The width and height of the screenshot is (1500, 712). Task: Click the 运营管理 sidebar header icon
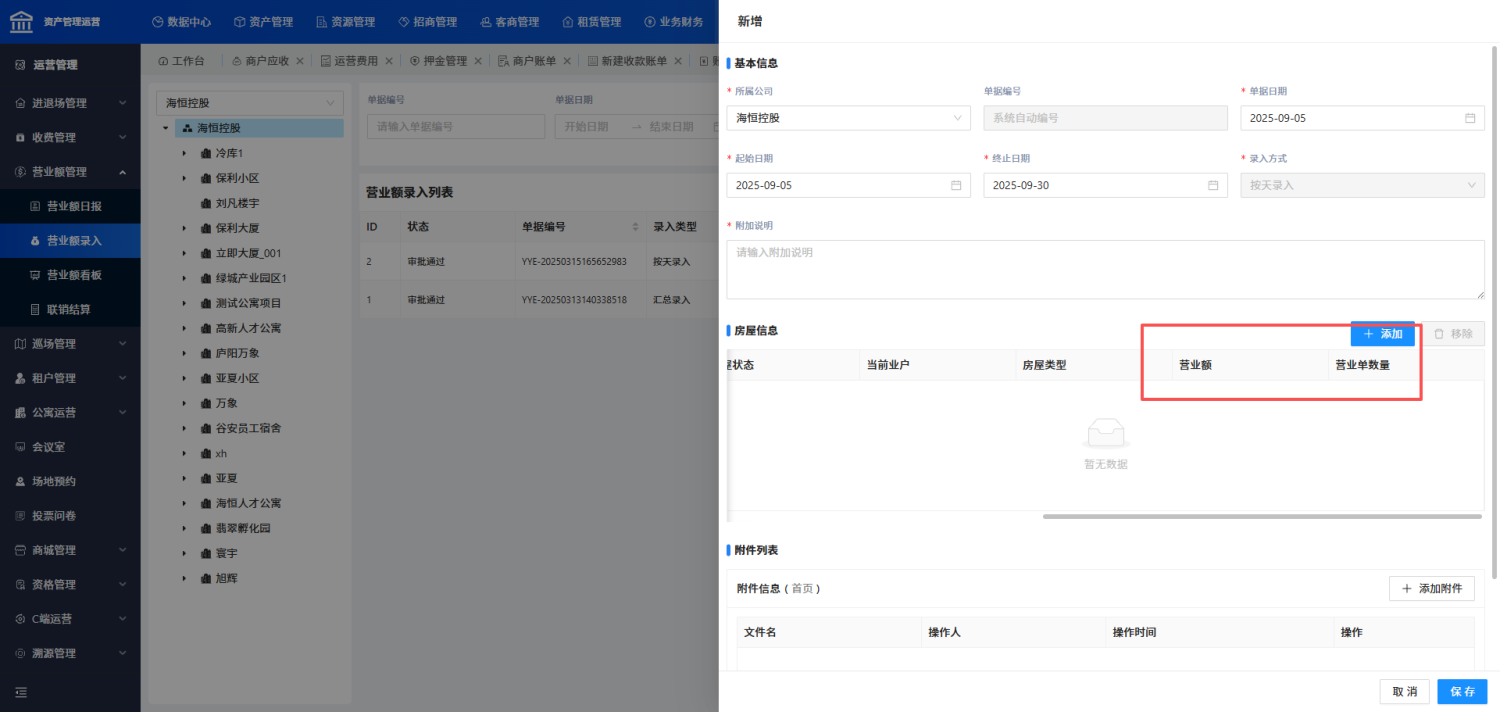20,65
